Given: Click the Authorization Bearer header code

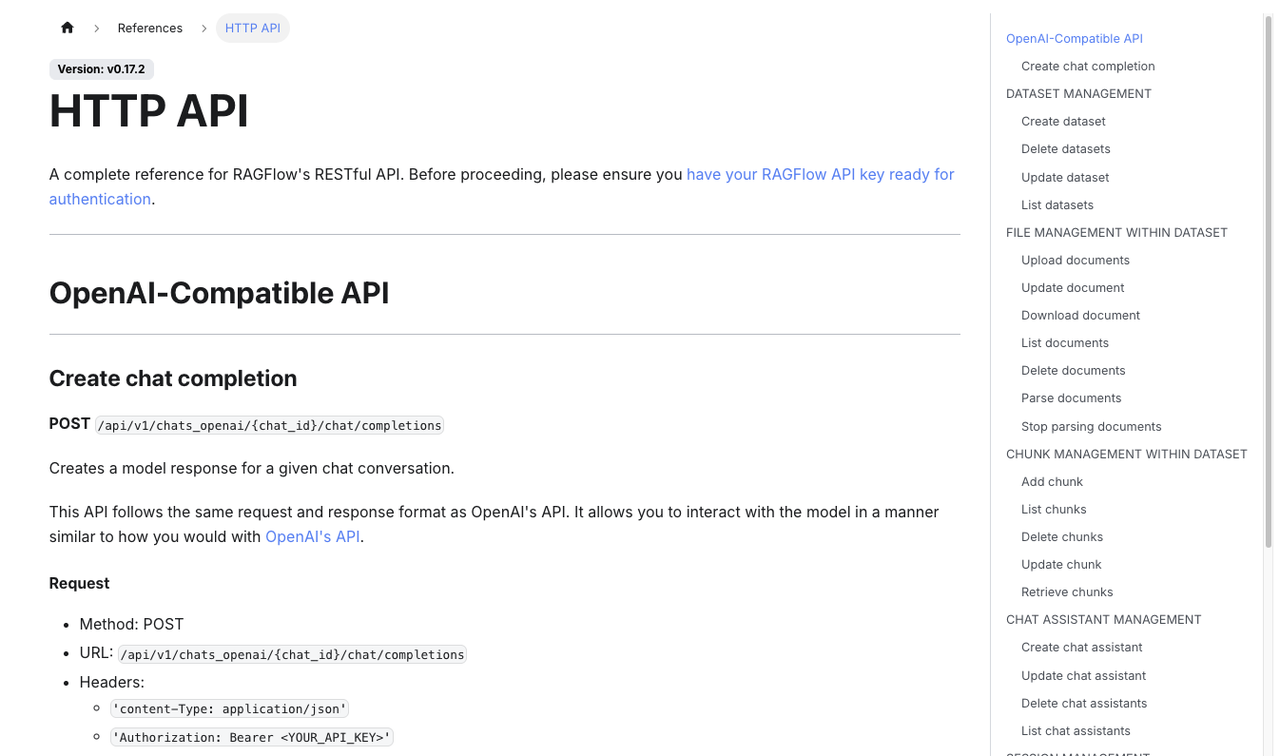Looking at the screenshot, I should point(251,737).
